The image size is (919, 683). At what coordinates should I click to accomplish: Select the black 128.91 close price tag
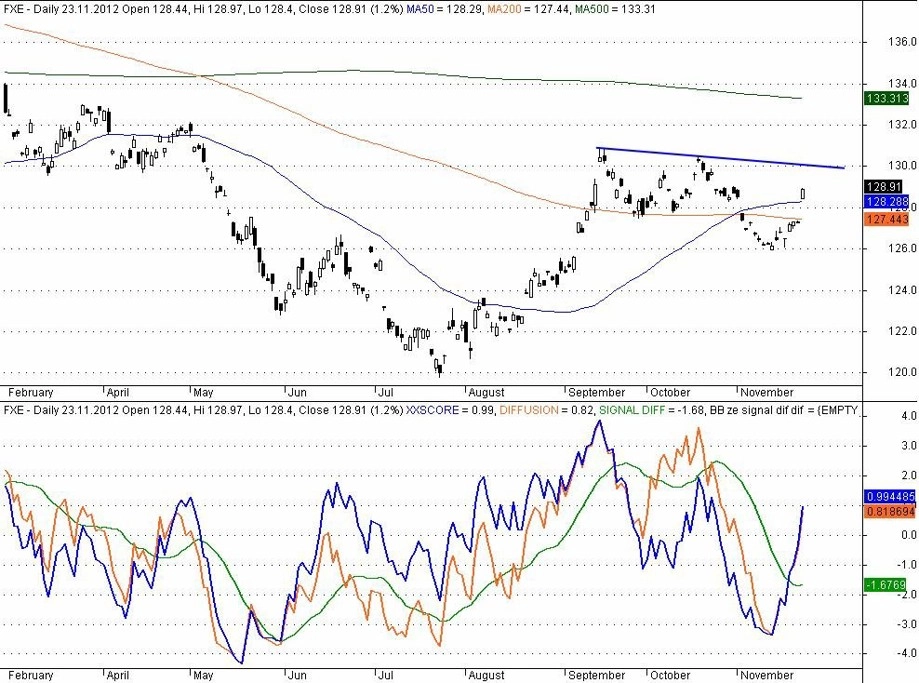[884, 187]
